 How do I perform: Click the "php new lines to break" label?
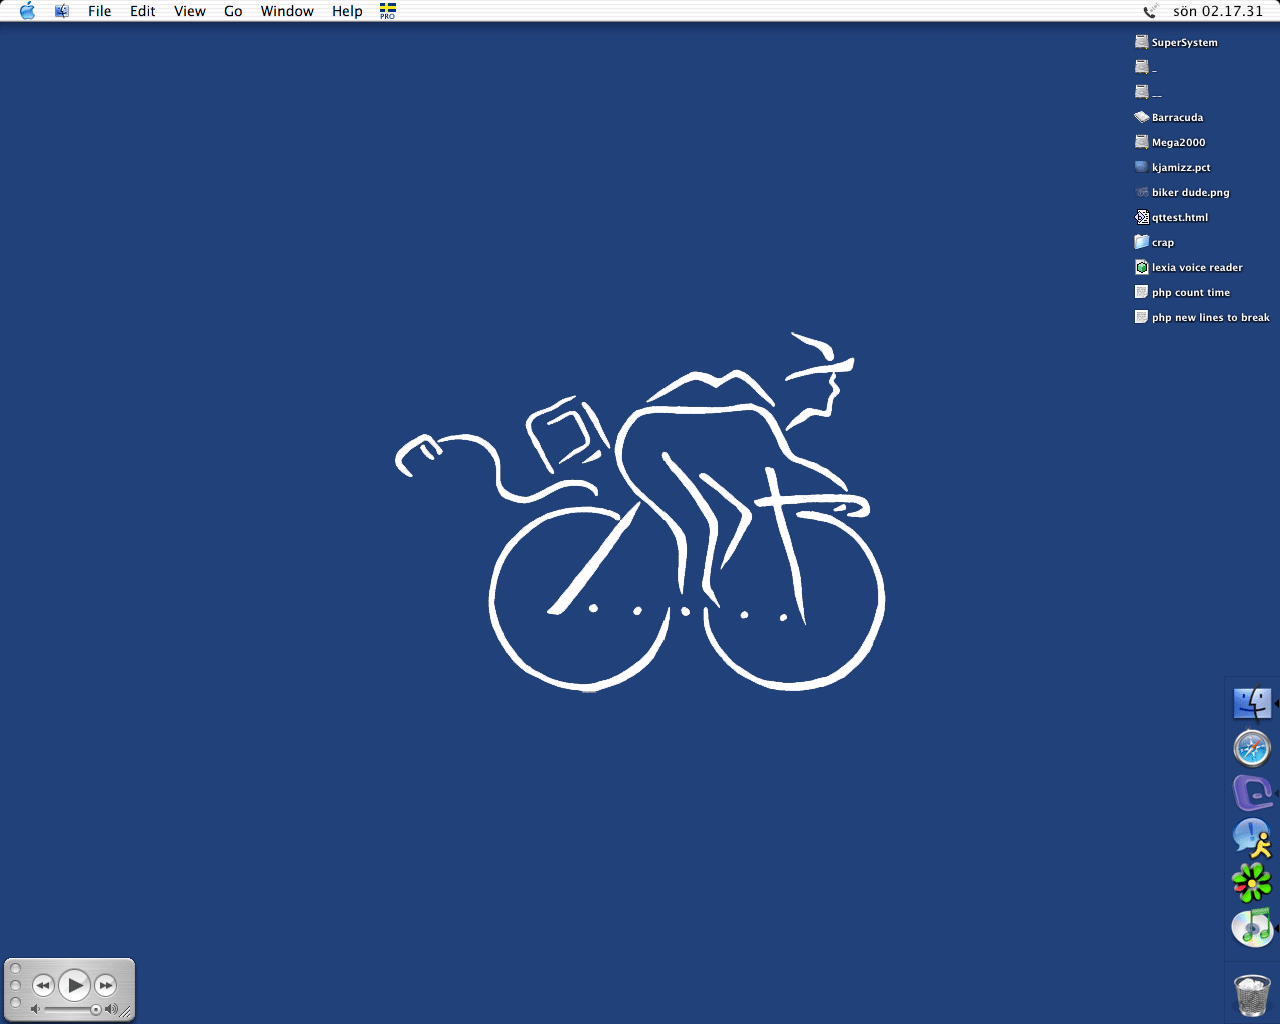pyautogui.click(x=1211, y=317)
